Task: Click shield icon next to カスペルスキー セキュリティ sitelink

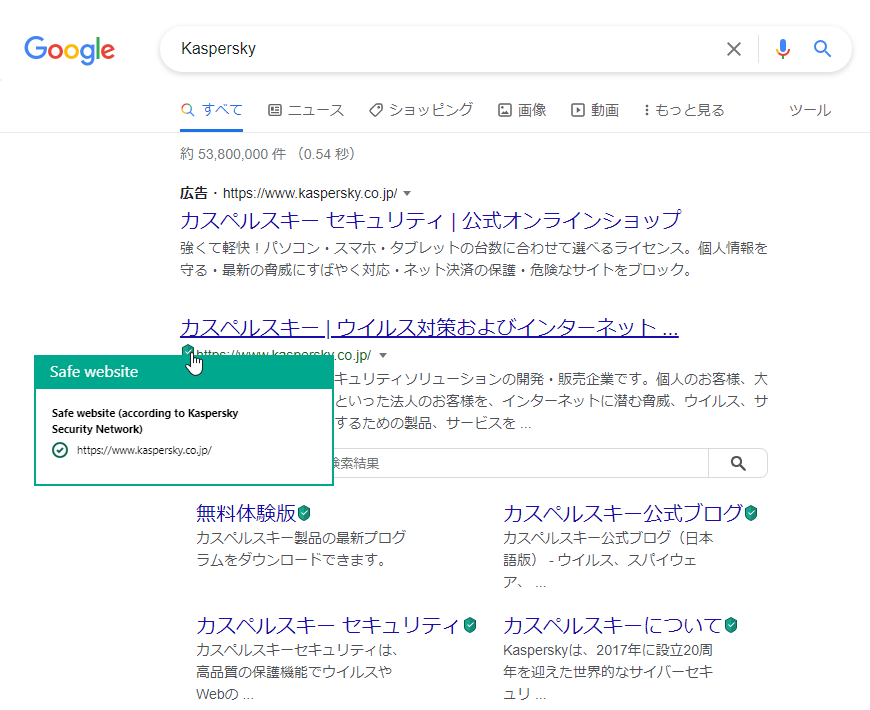Action: pyautogui.click(x=470, y=625)
